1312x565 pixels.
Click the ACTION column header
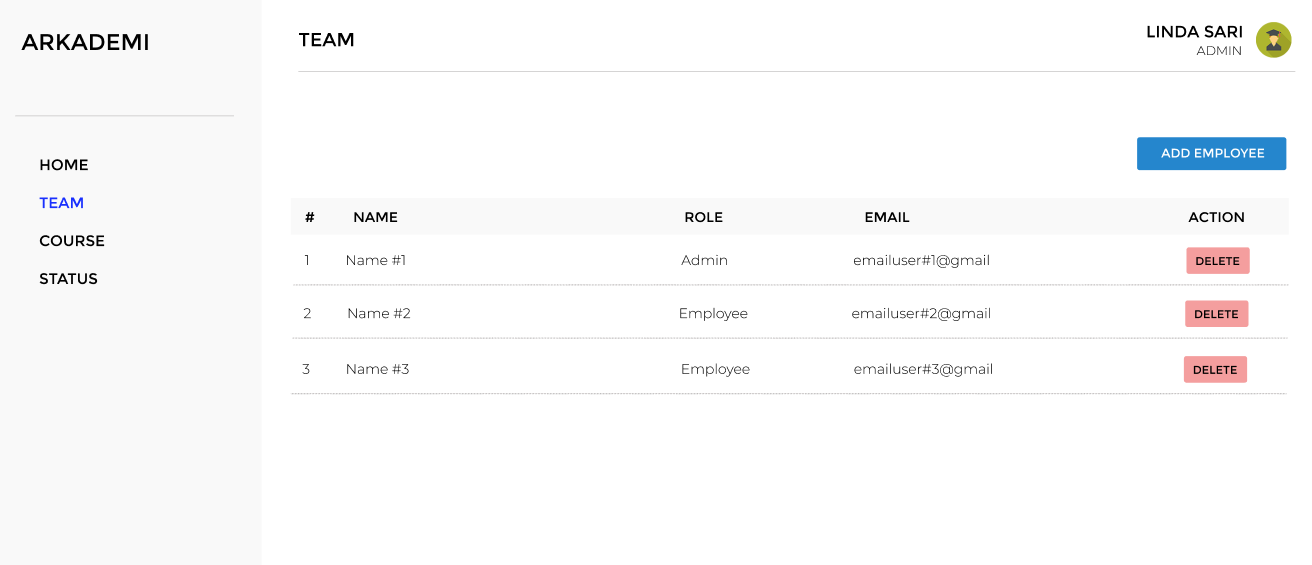1216,217
